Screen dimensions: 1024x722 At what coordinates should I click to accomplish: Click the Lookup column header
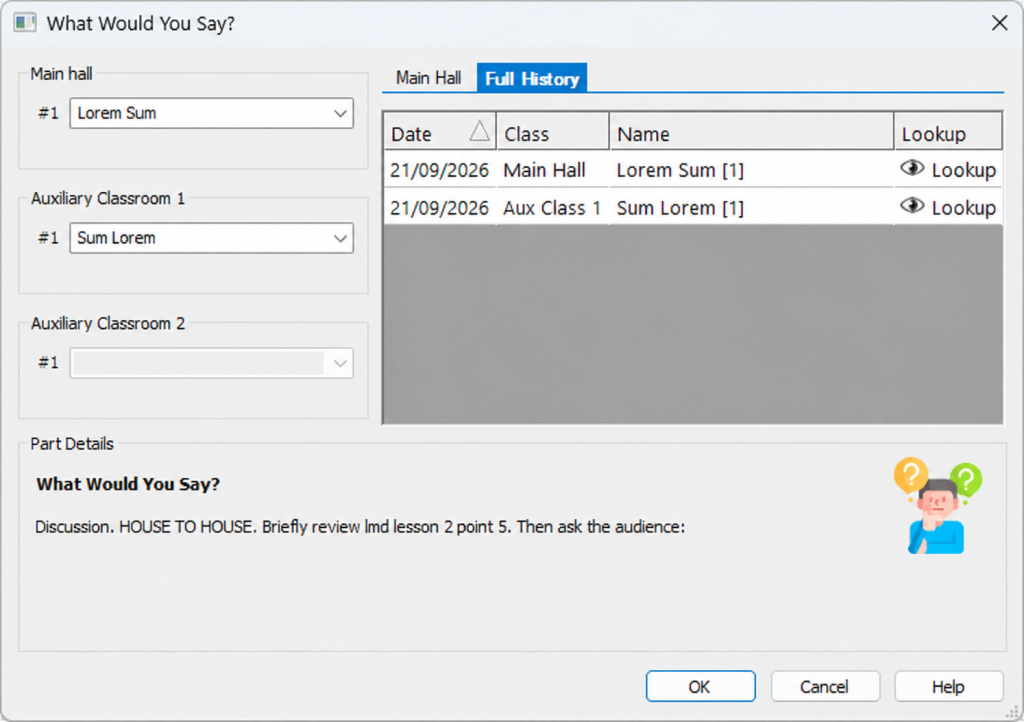(948, 132)
